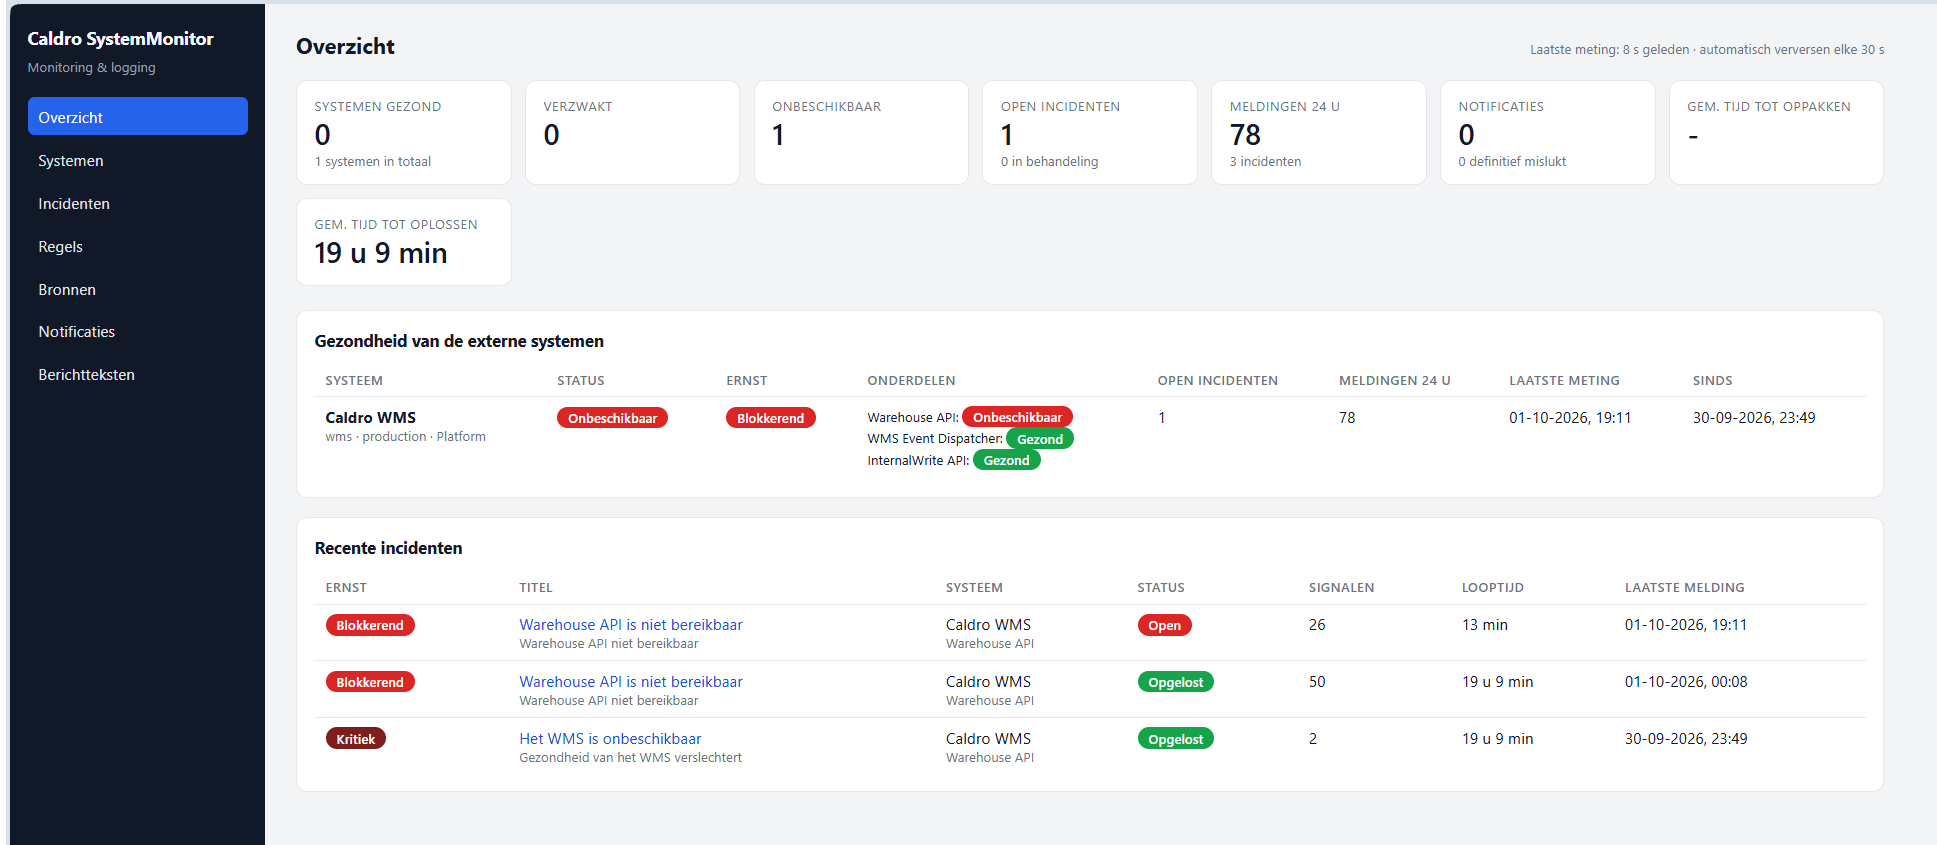The width and height of the screenshot is (1937, 845).
Task: Select Berichtteksten in the sidebar
Action: click(x=138, y=374)
